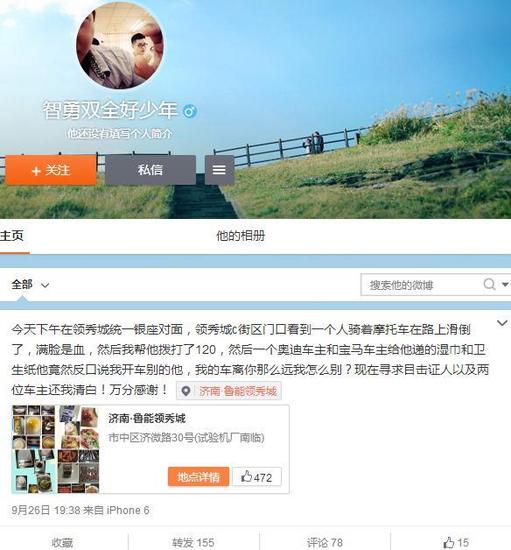Follow user with the orange 关注 button
This screenshot has height=550, width=511.
pos(51,170)
